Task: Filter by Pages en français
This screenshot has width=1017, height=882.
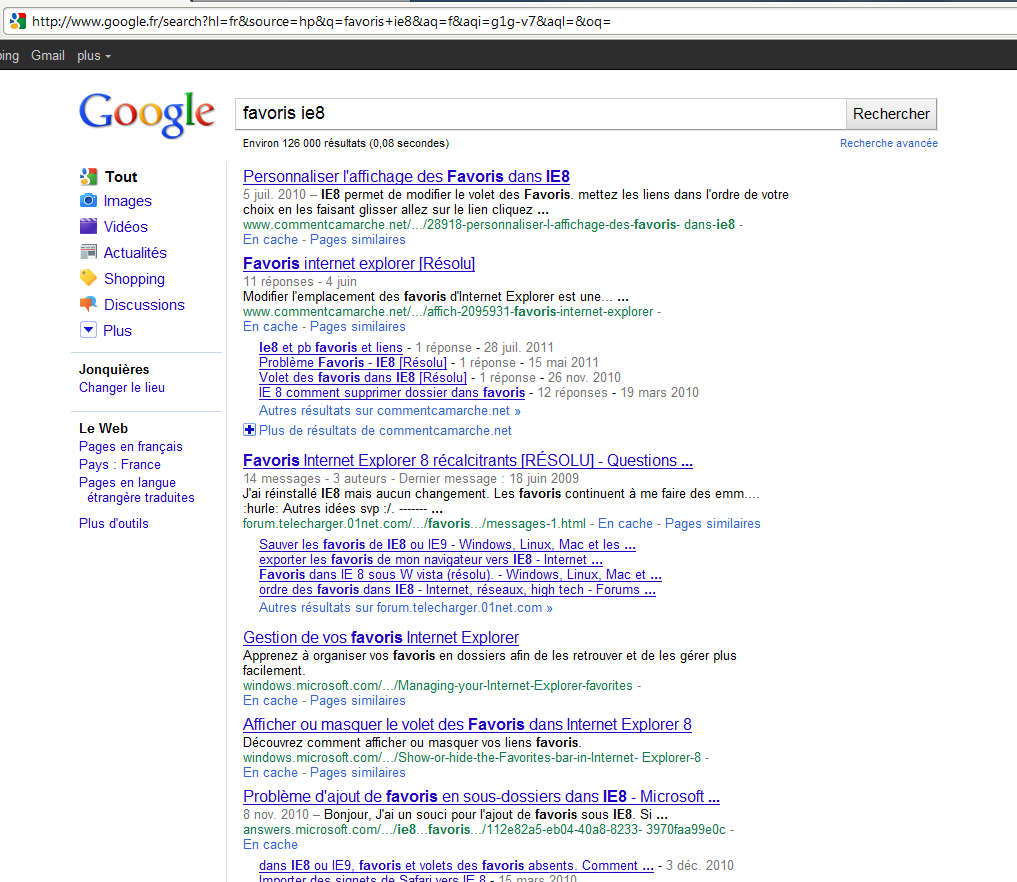Action: (x=130, y=447)
